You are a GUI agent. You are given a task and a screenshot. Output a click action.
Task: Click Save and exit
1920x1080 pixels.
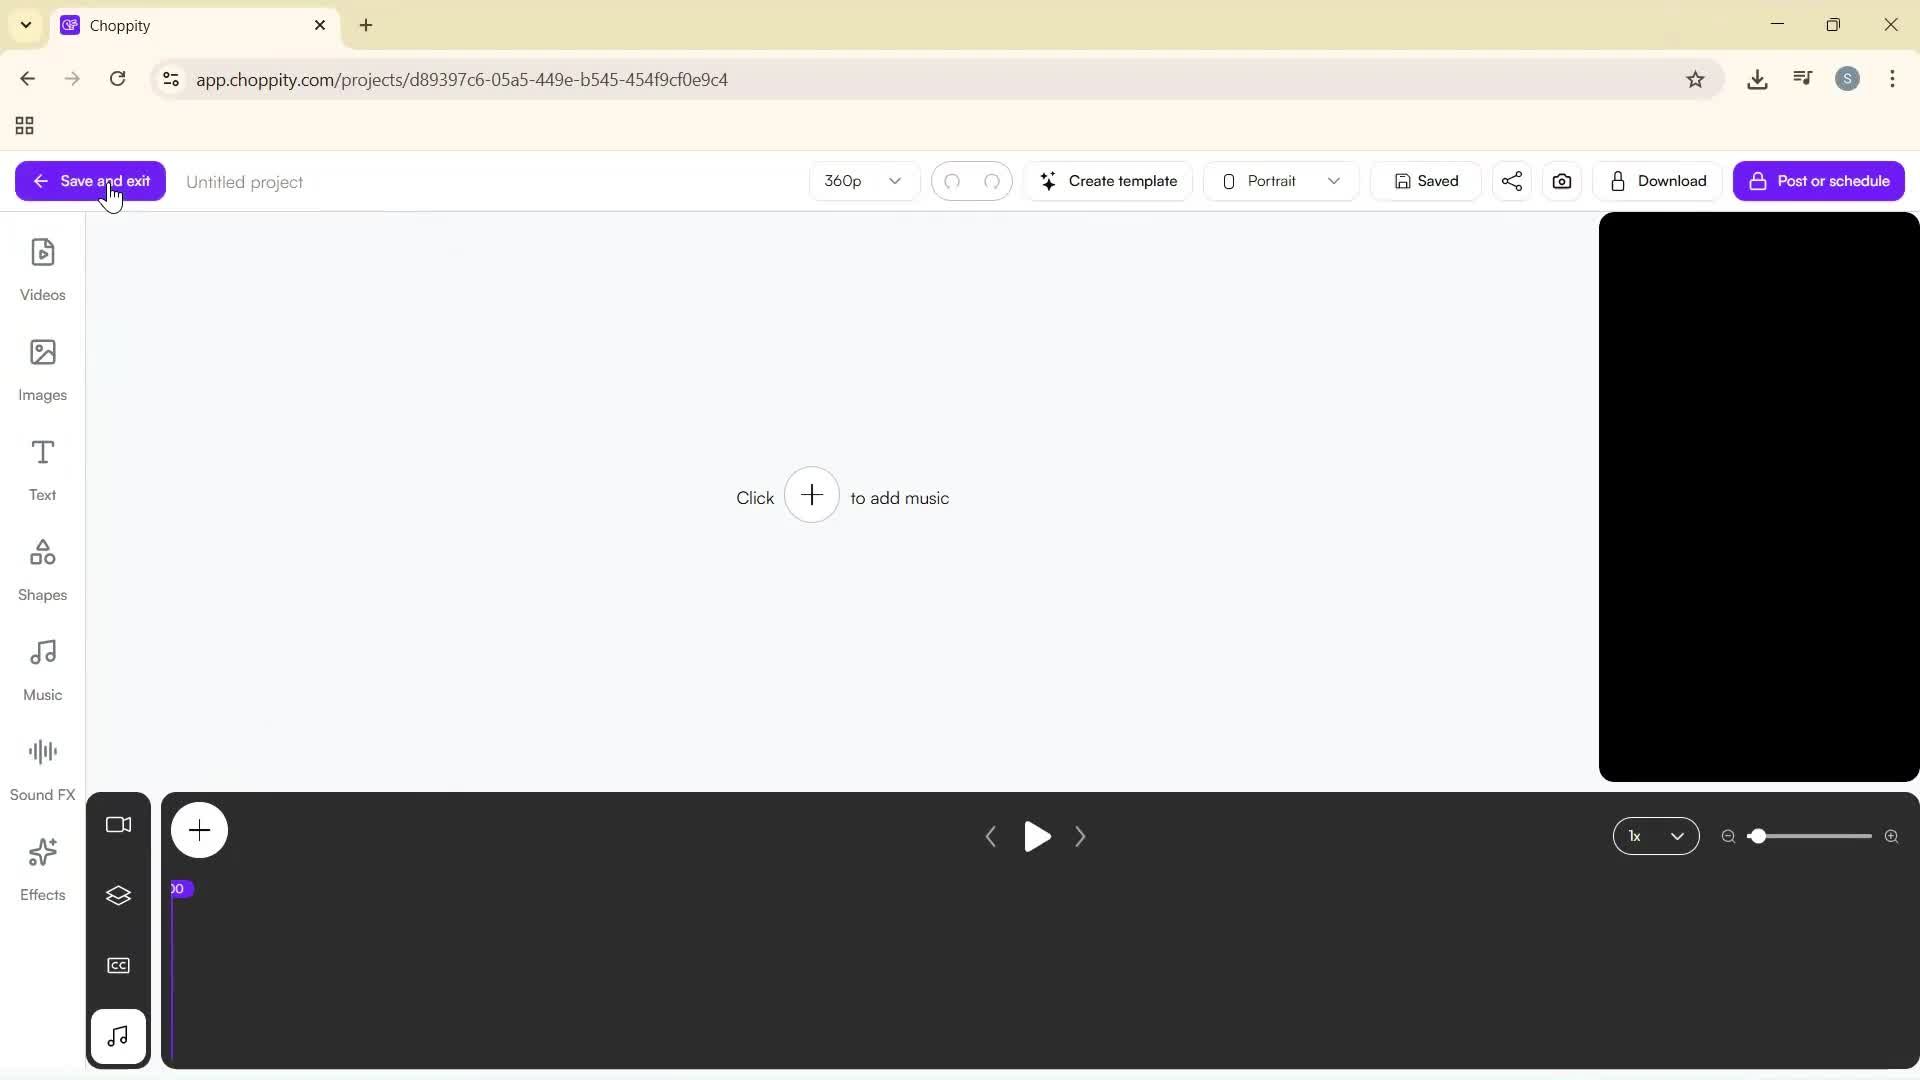coord(88,181)
